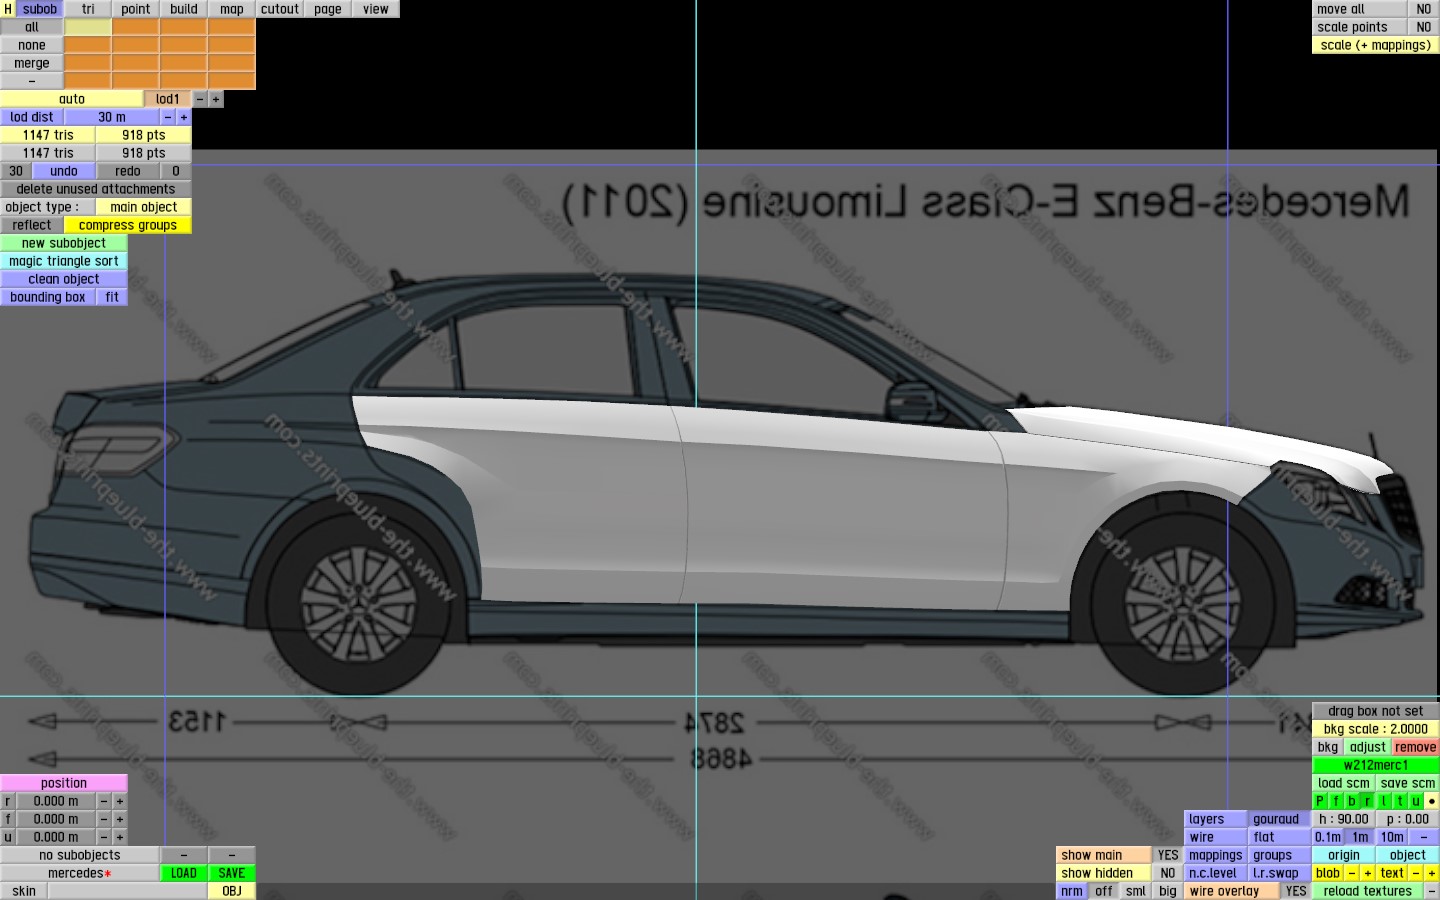1440x900 pixels.
Task: Switch to the point mode tab
Action: point(136,9)
